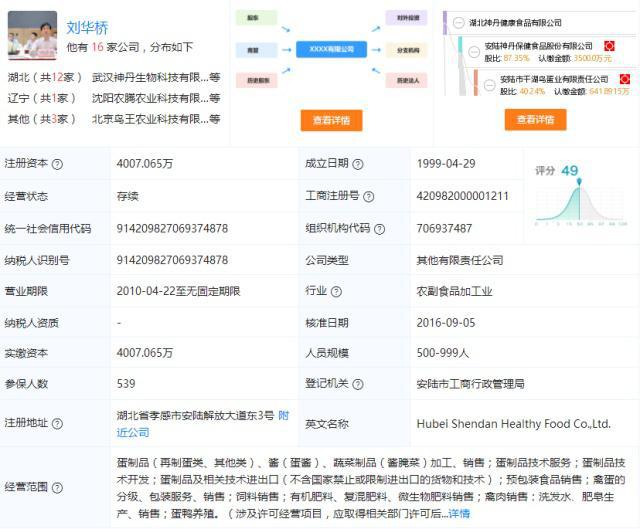Open 农副食品加工业 industry link
This screenshot has height=529, width=640.
pyautogui.click(x=454, y=291)
